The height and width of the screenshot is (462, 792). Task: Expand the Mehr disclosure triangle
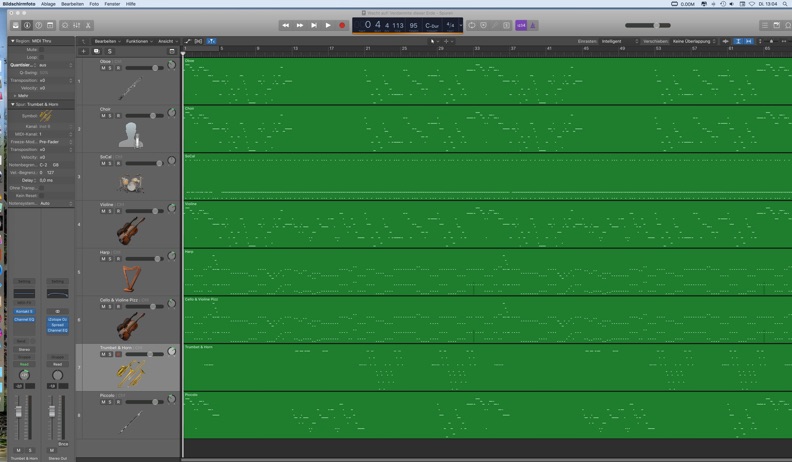tap(15, 95)
